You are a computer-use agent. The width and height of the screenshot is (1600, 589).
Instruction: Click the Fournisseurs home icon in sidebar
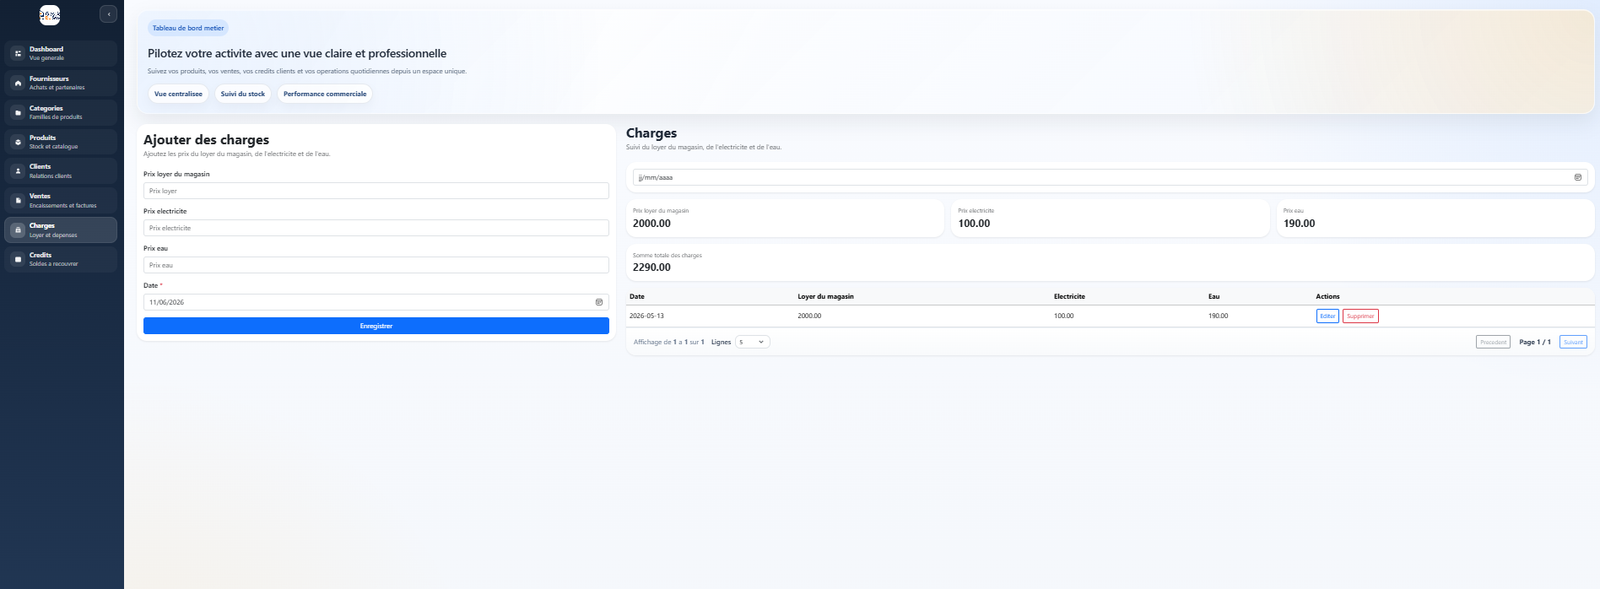[x=17, y=83]
